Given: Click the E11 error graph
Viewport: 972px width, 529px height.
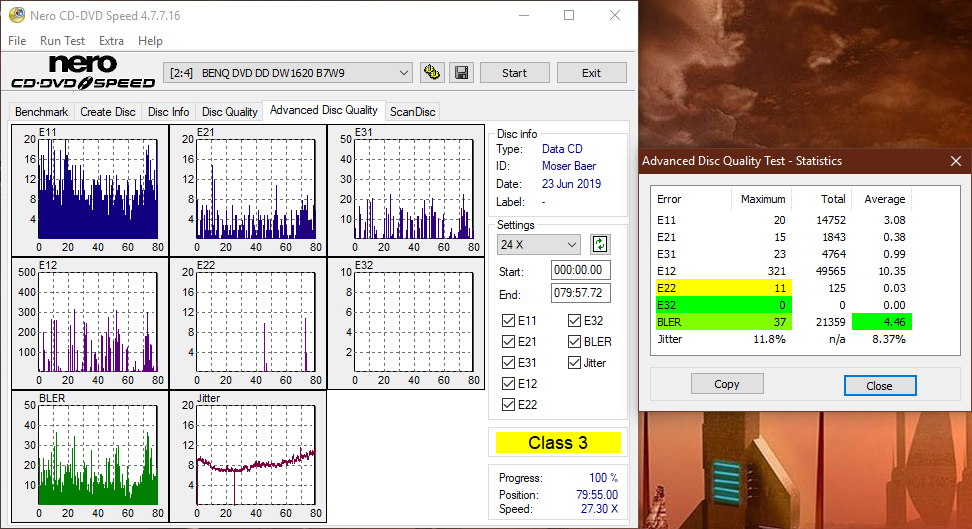Looking at the screenshot, I should coord(90,190).
